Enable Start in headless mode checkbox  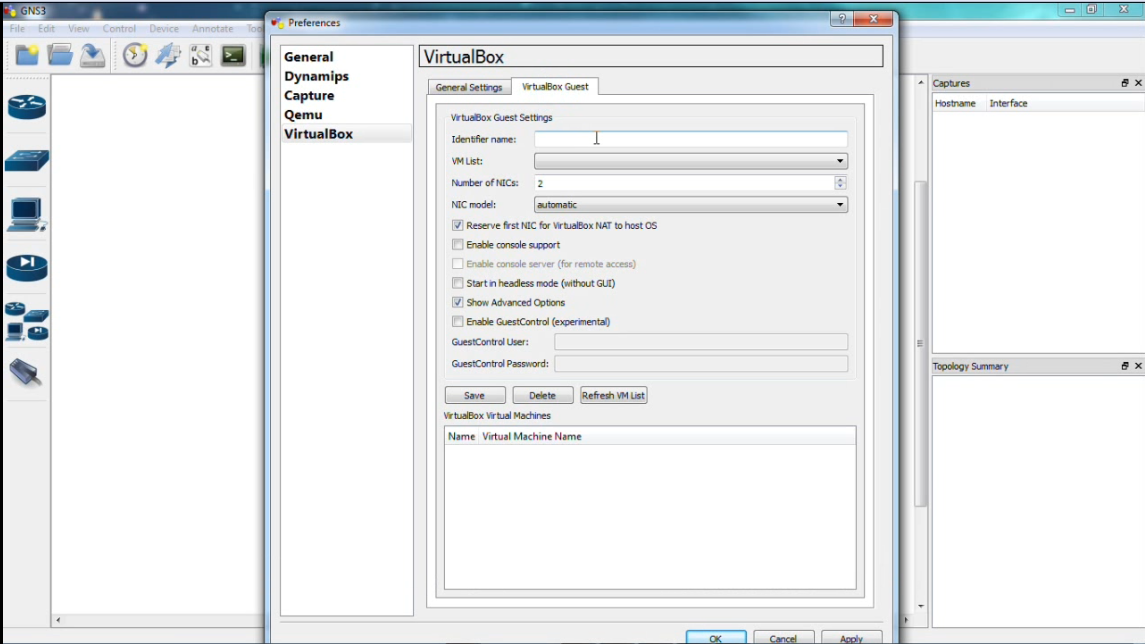coord(457,283)
